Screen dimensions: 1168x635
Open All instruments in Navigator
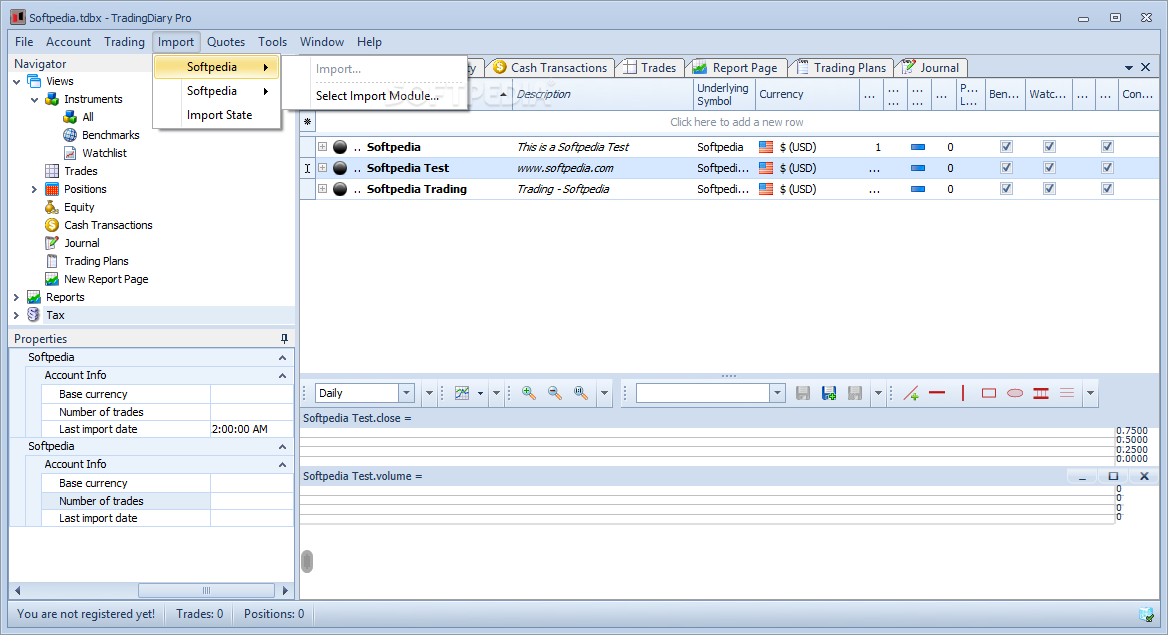click(x=88, y=117)
